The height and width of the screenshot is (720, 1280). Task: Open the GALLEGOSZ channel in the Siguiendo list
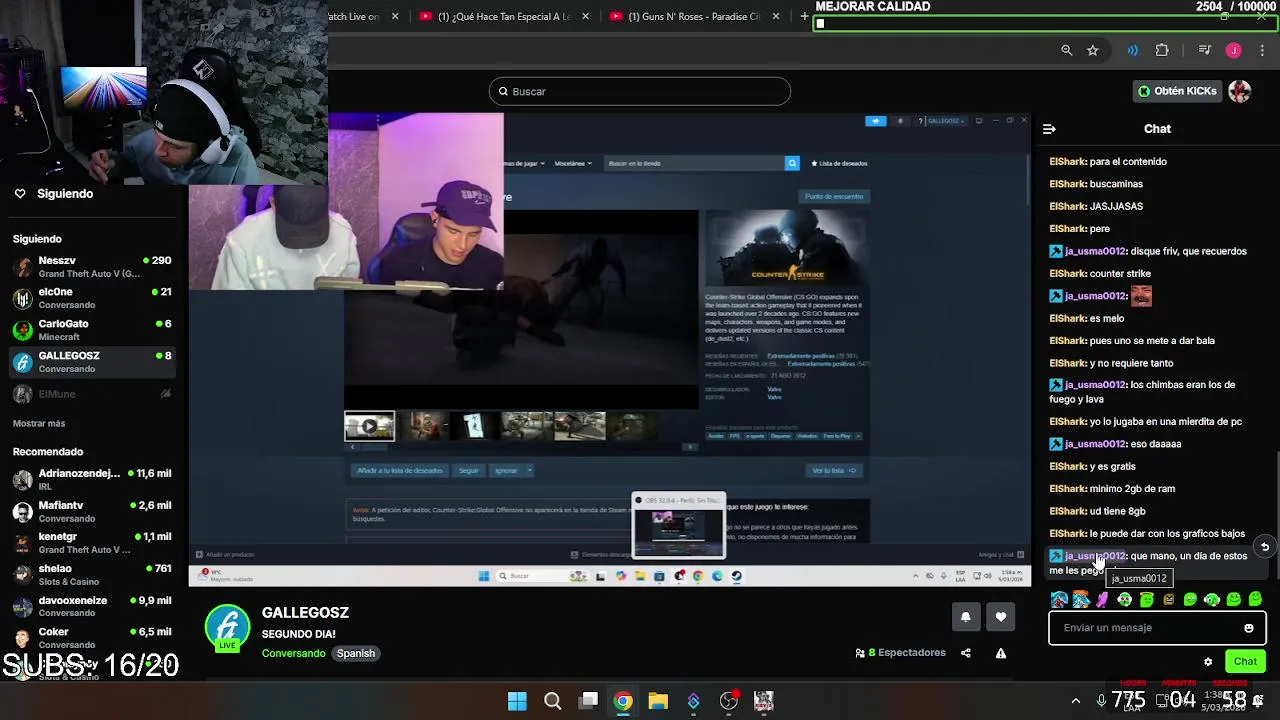[x=92, y=362]
